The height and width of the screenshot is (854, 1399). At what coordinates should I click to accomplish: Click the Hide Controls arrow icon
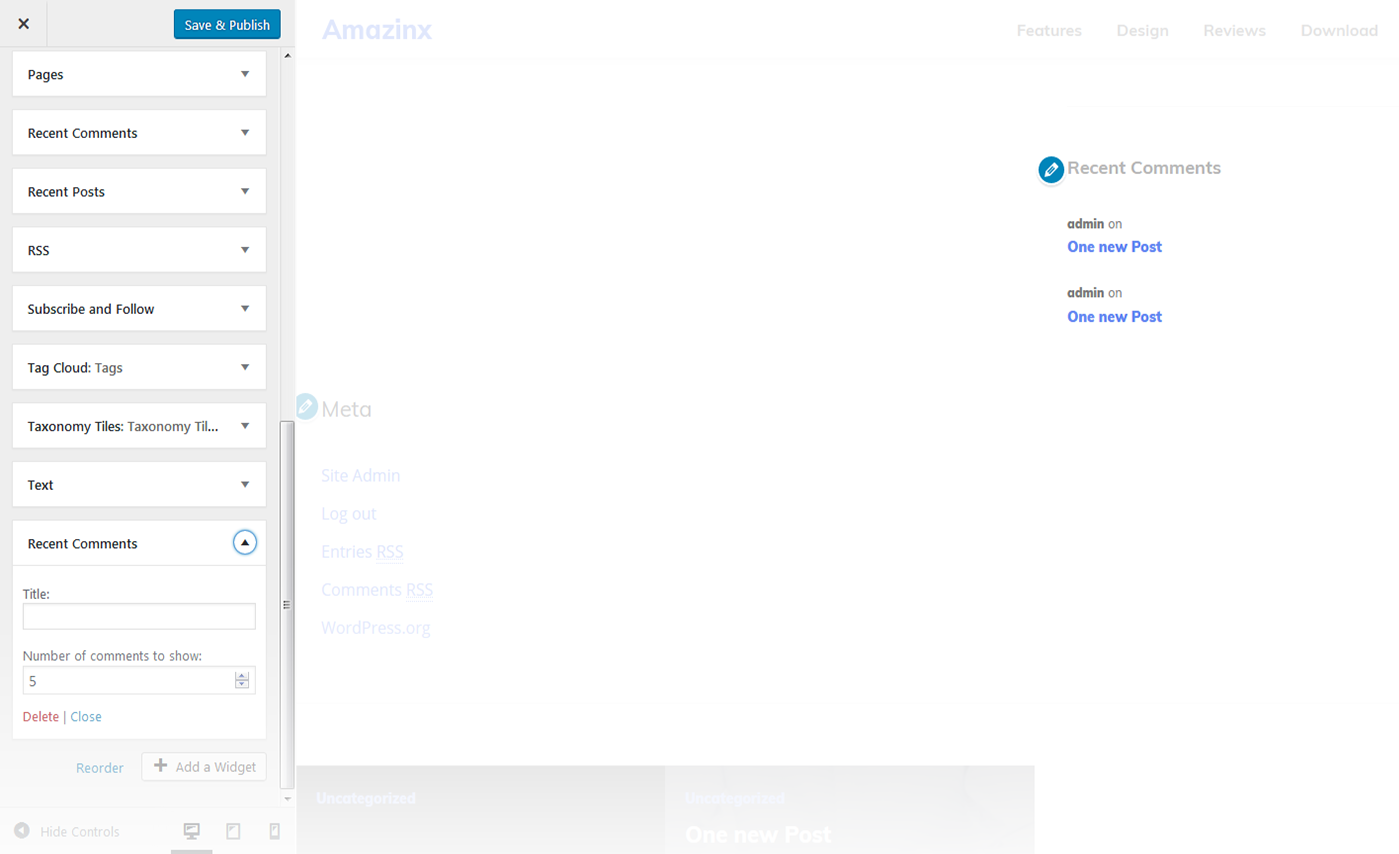pos(21,831)
